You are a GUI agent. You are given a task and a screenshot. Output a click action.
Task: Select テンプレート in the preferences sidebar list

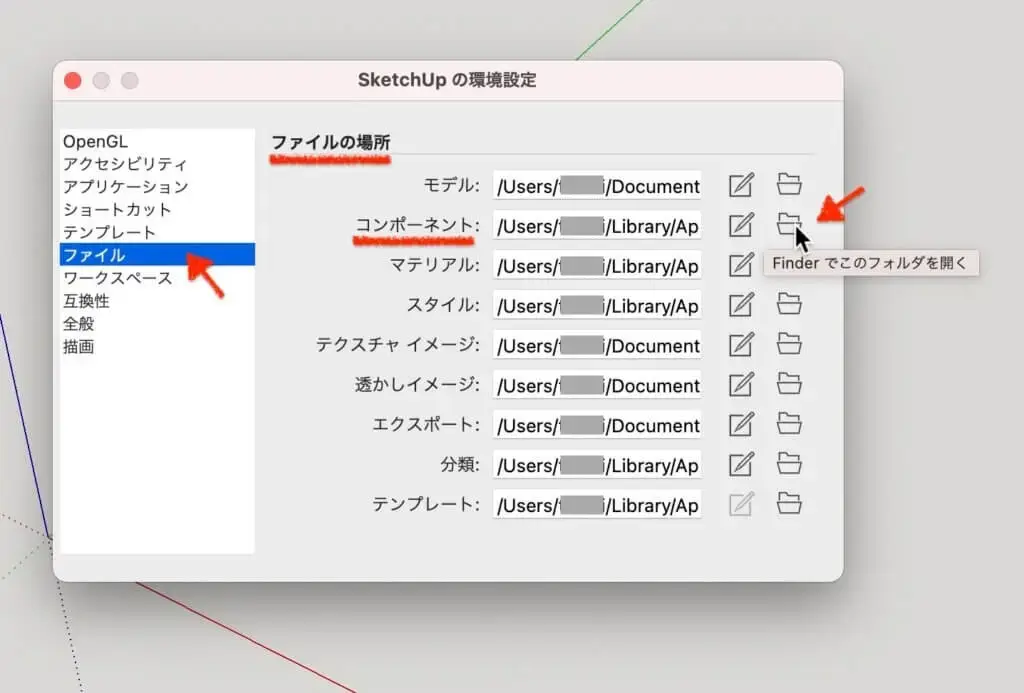[157, 233]
